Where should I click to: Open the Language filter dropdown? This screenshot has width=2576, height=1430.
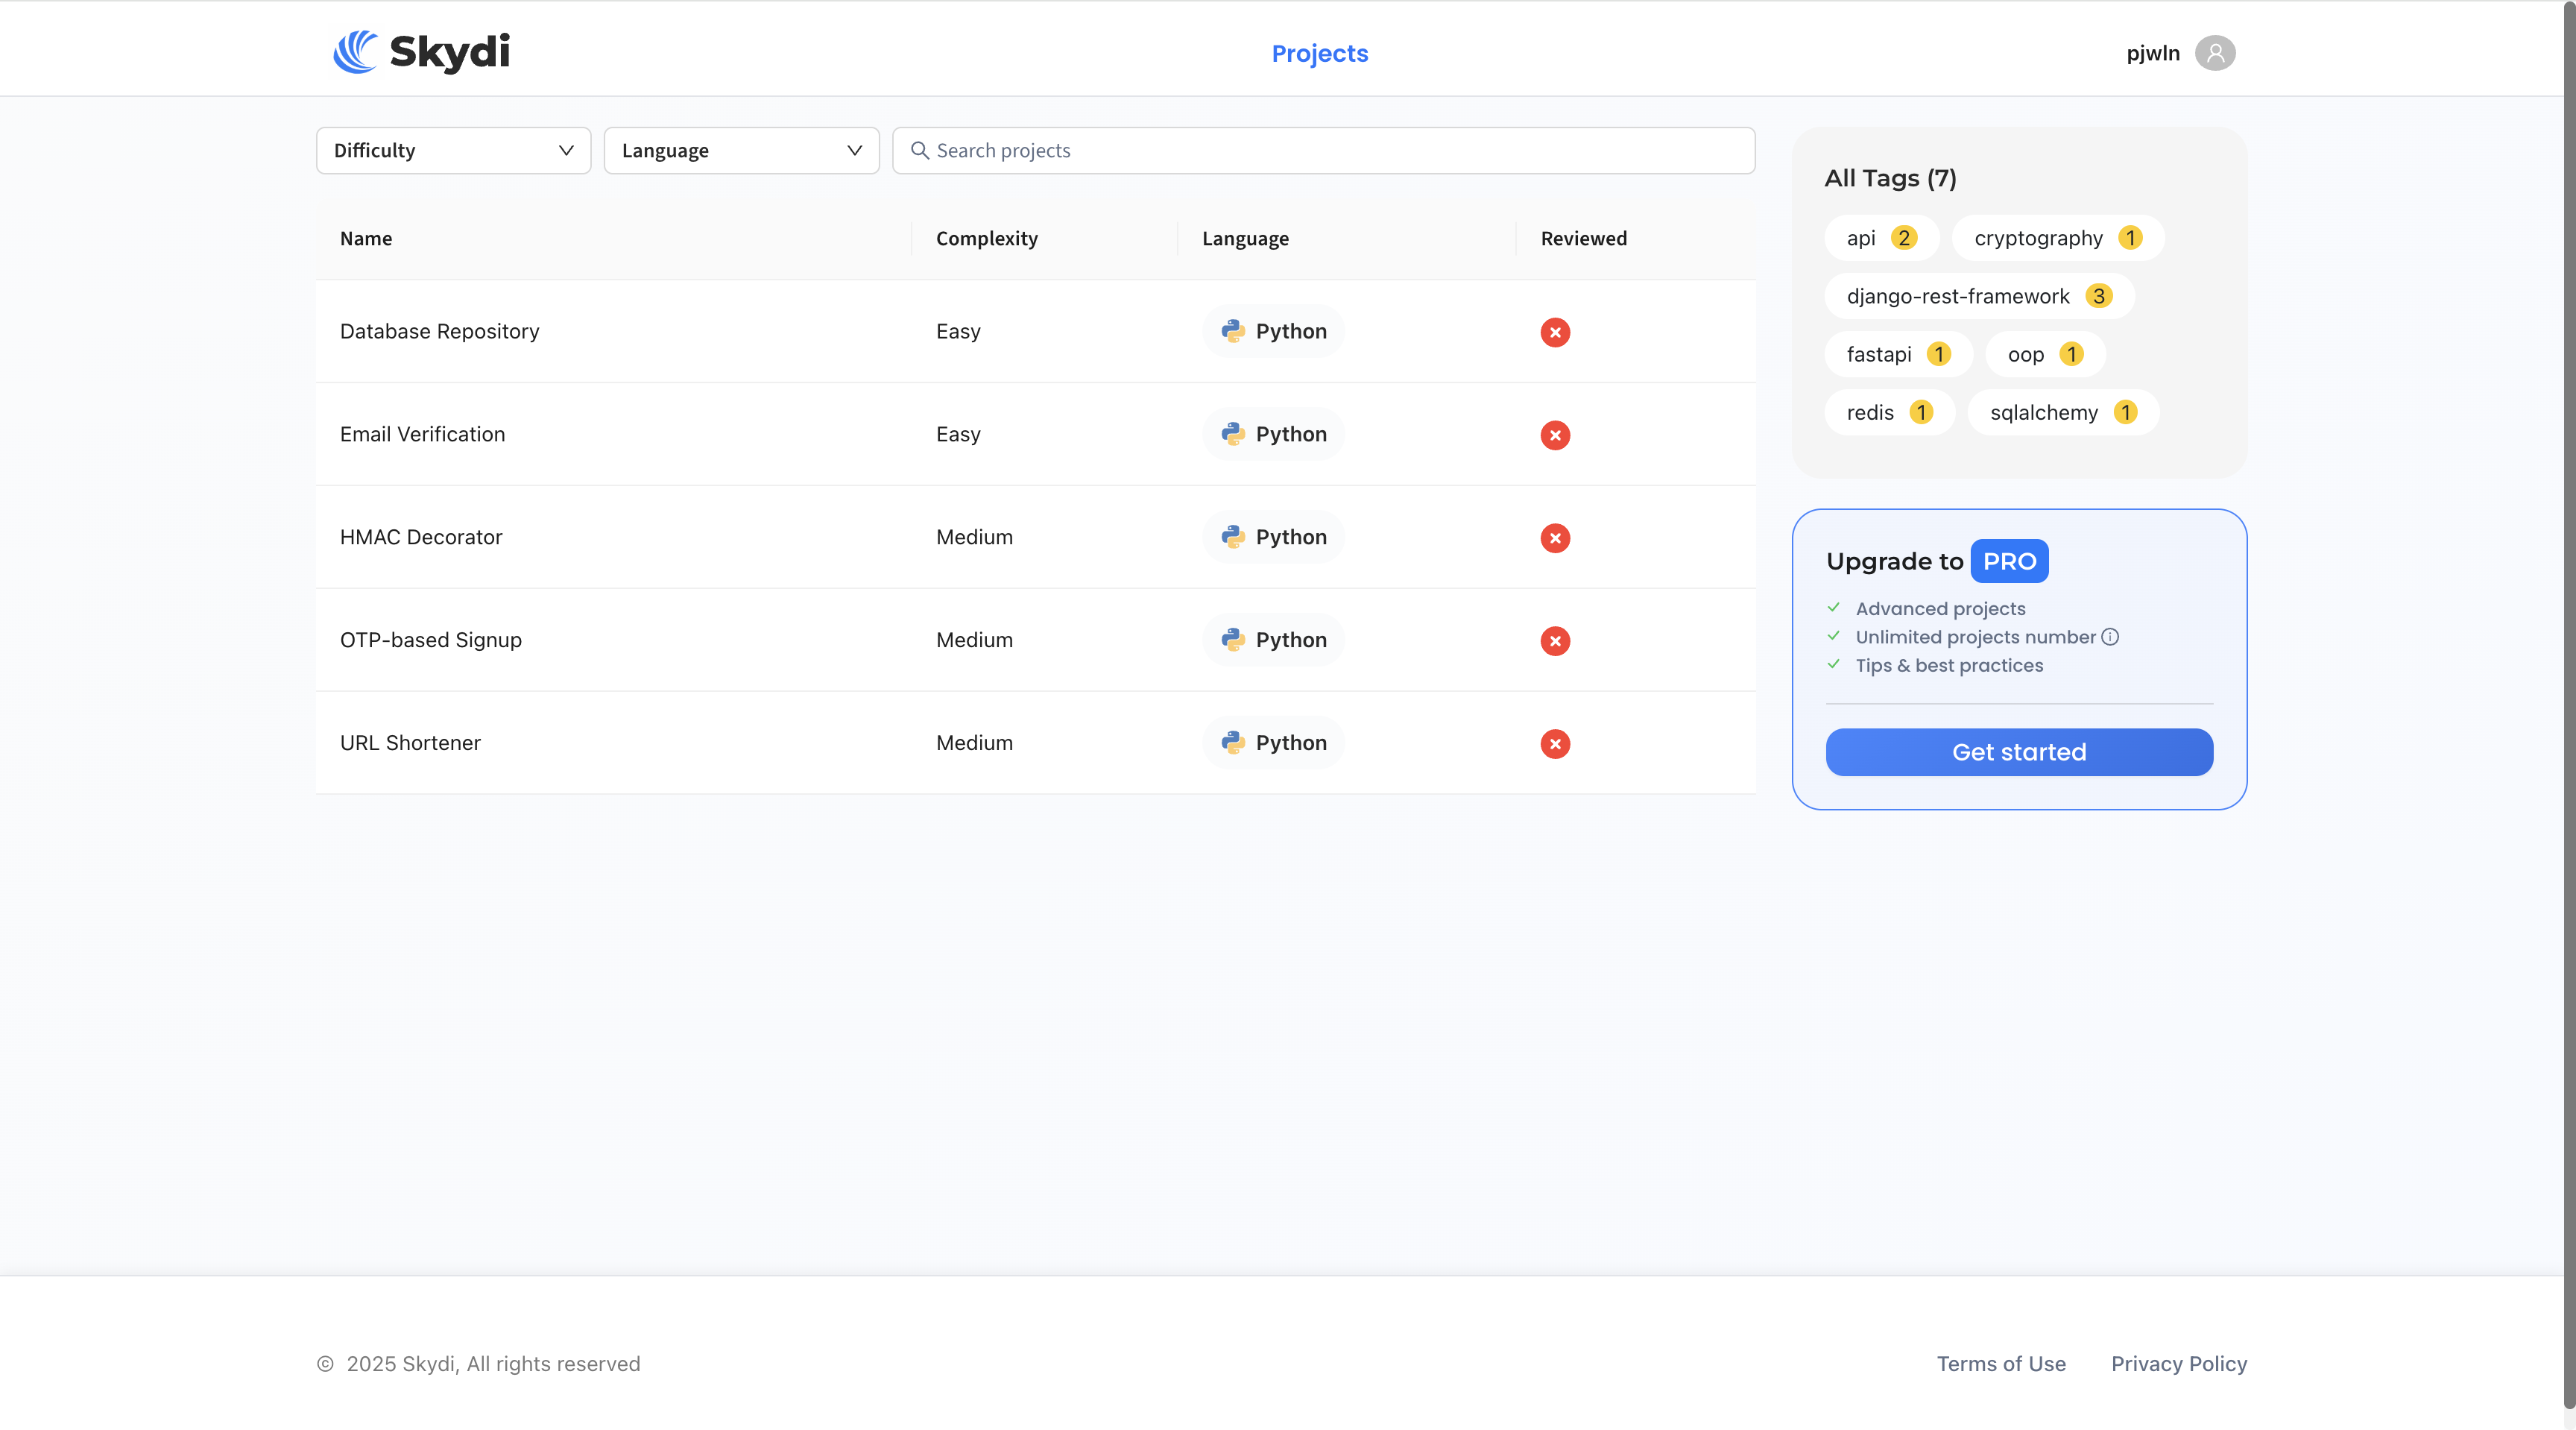(x=741, y=150)
